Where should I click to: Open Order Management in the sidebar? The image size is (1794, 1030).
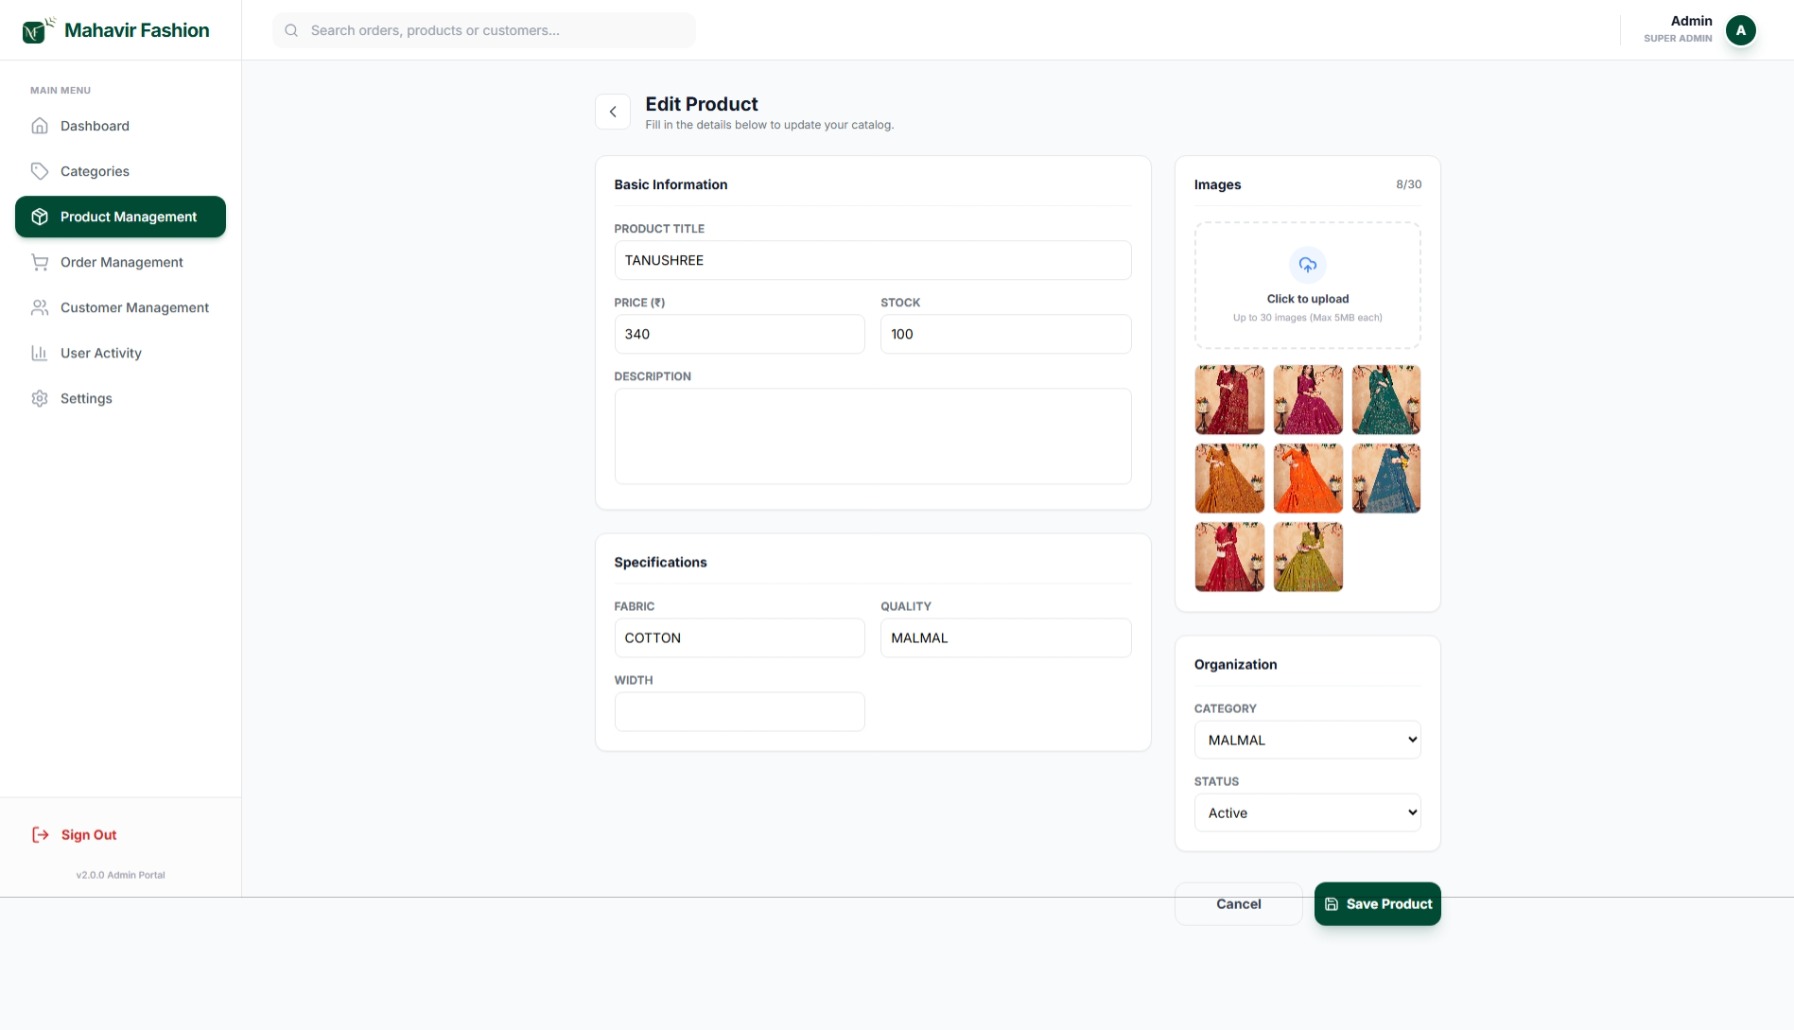pos(121,262)
